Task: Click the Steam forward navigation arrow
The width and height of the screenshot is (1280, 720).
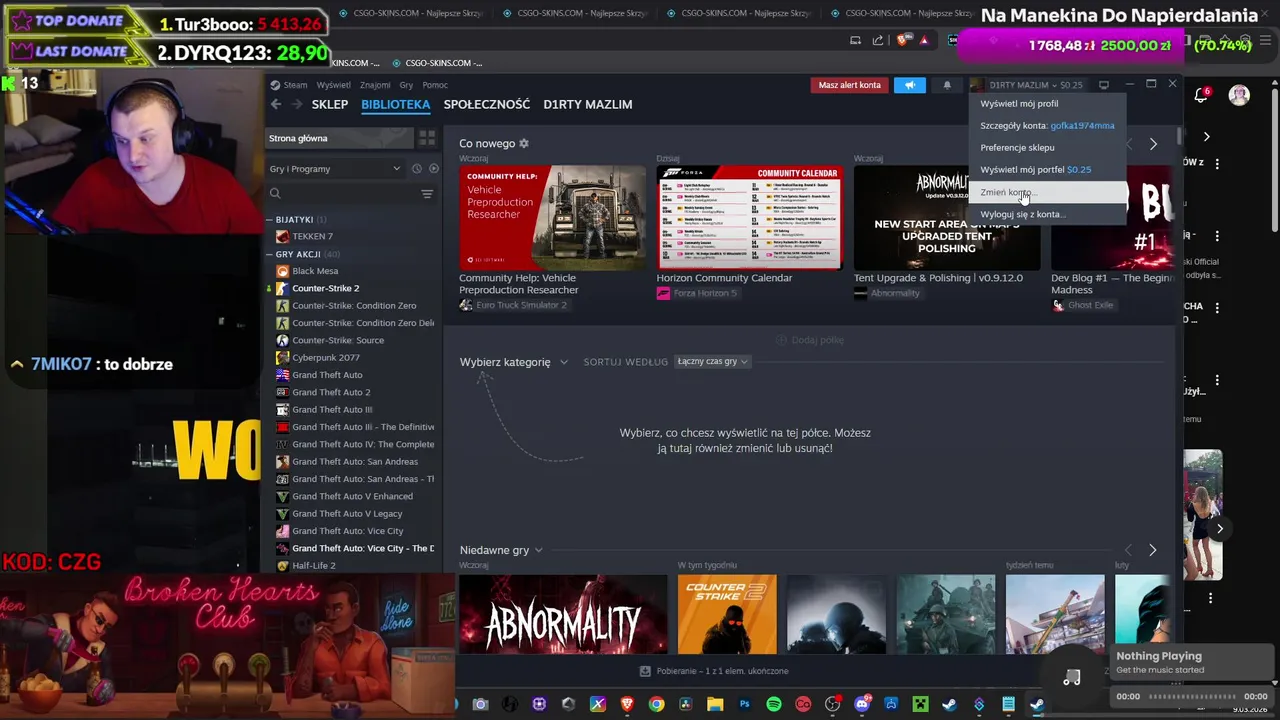Action: pos(297,104)
